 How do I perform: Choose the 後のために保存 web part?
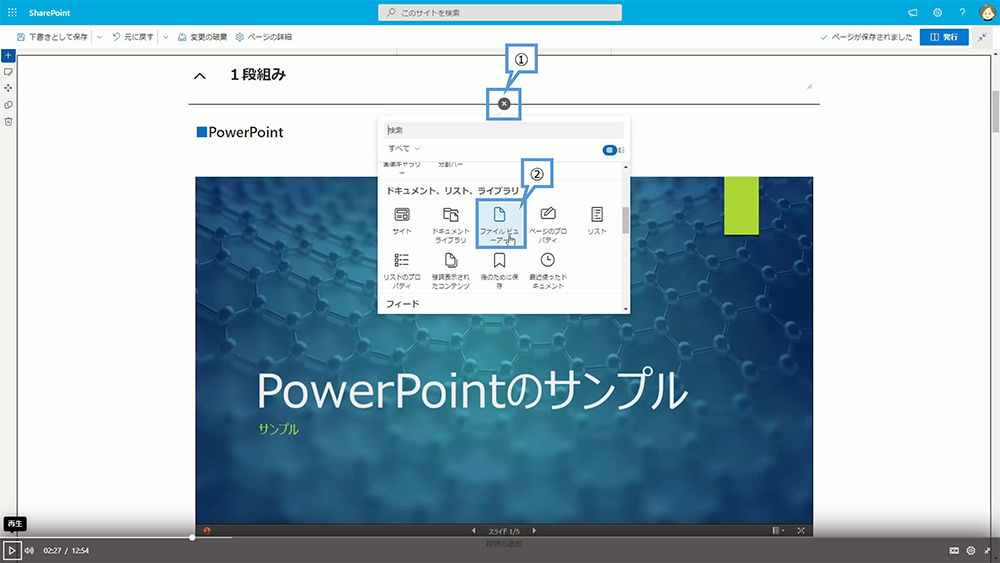pos(499,271)
